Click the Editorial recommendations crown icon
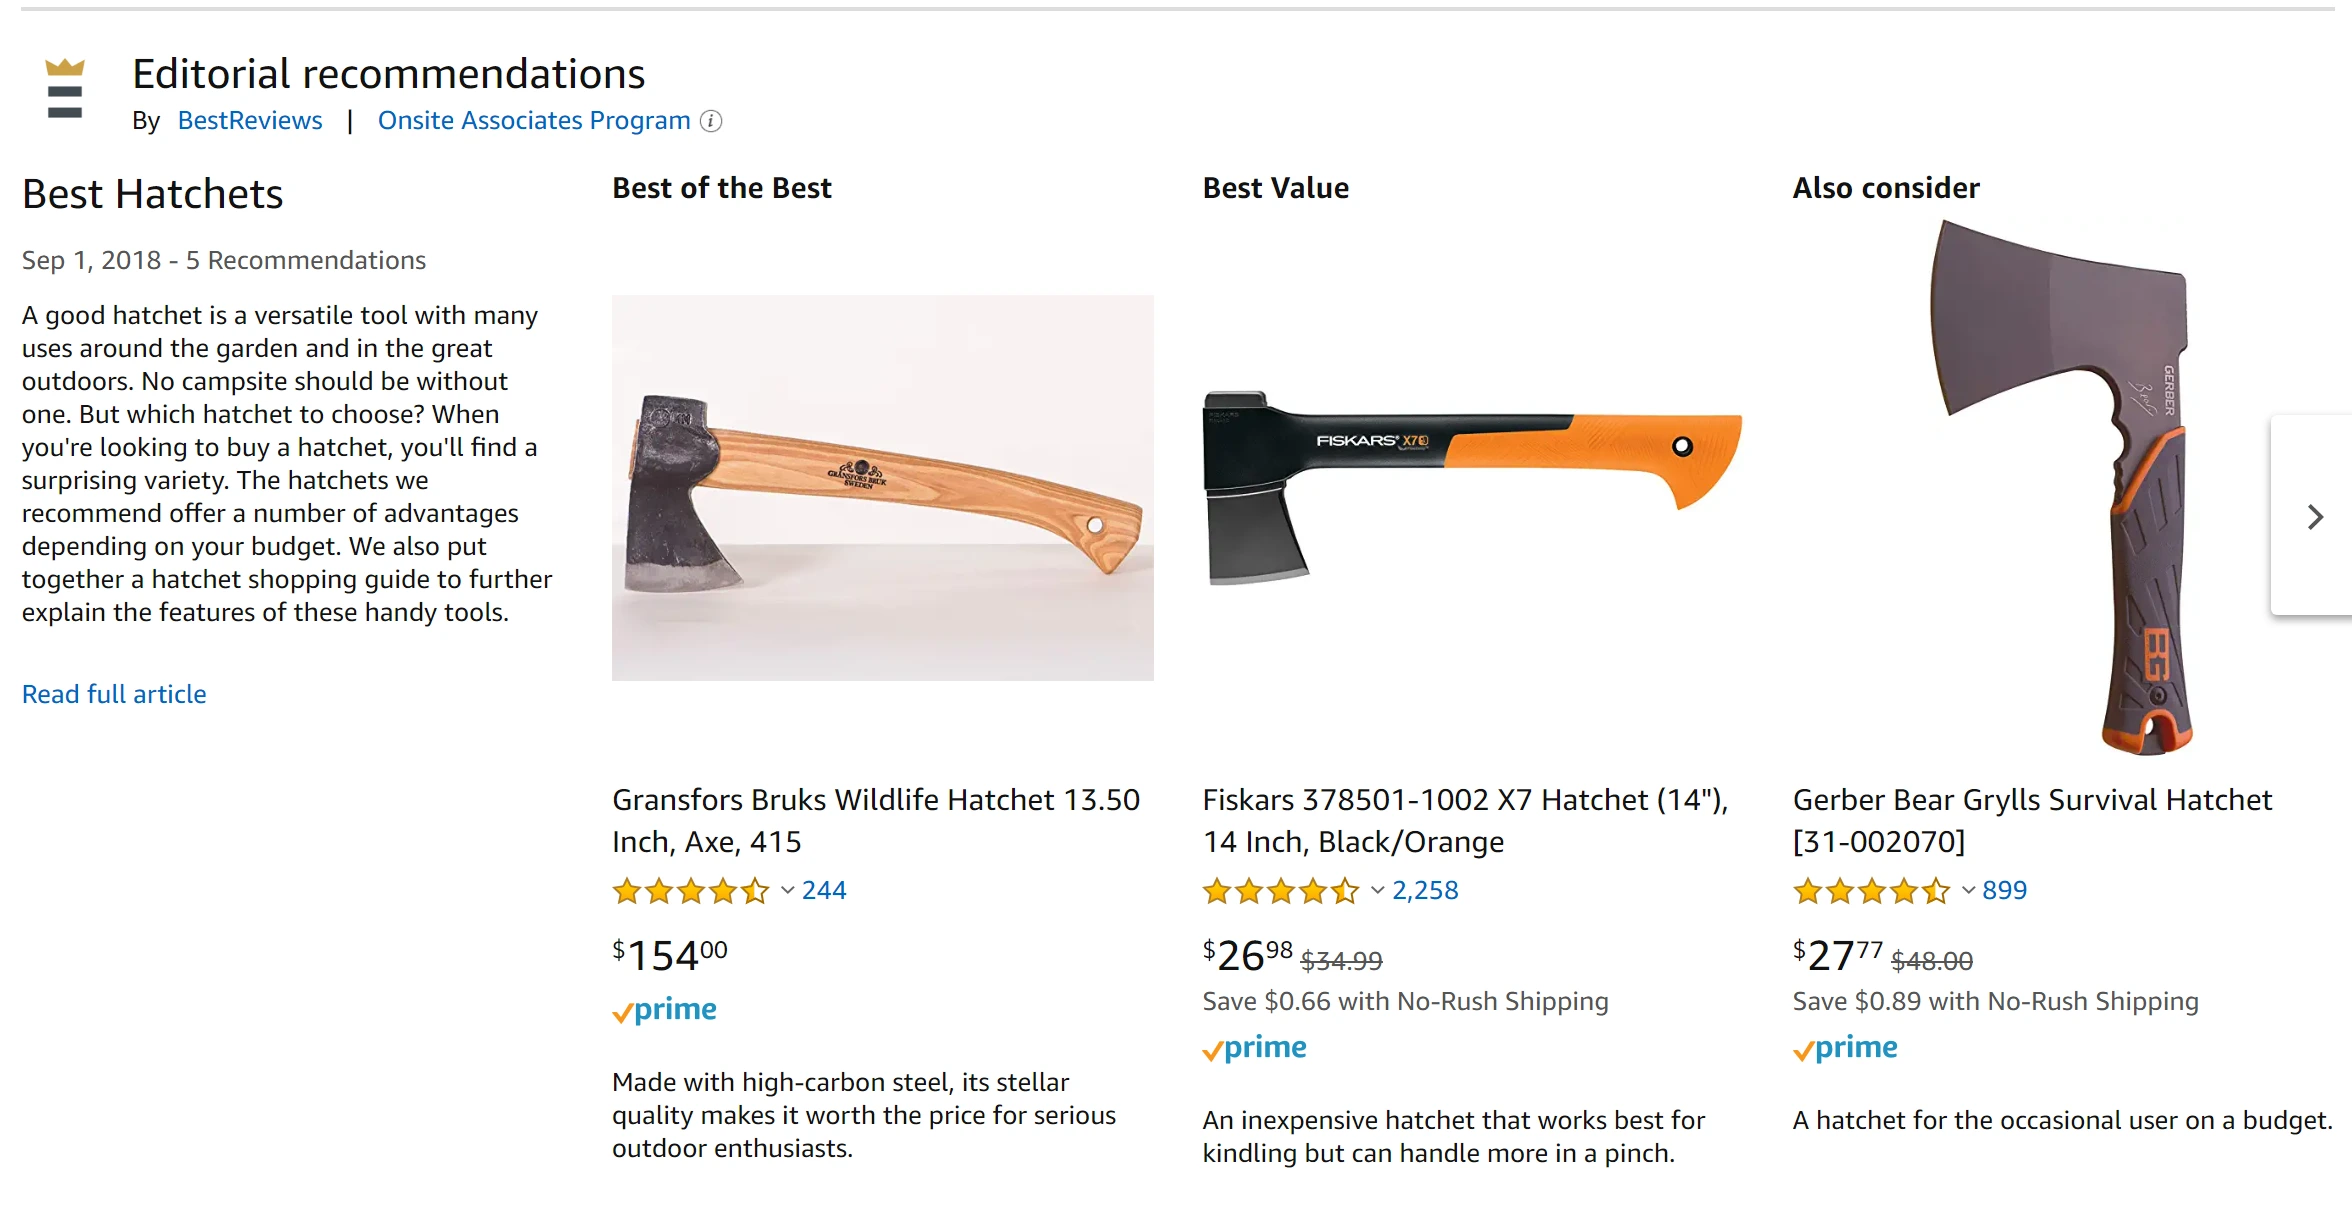The image size is (2352, 1206). (x=65, y=89)
